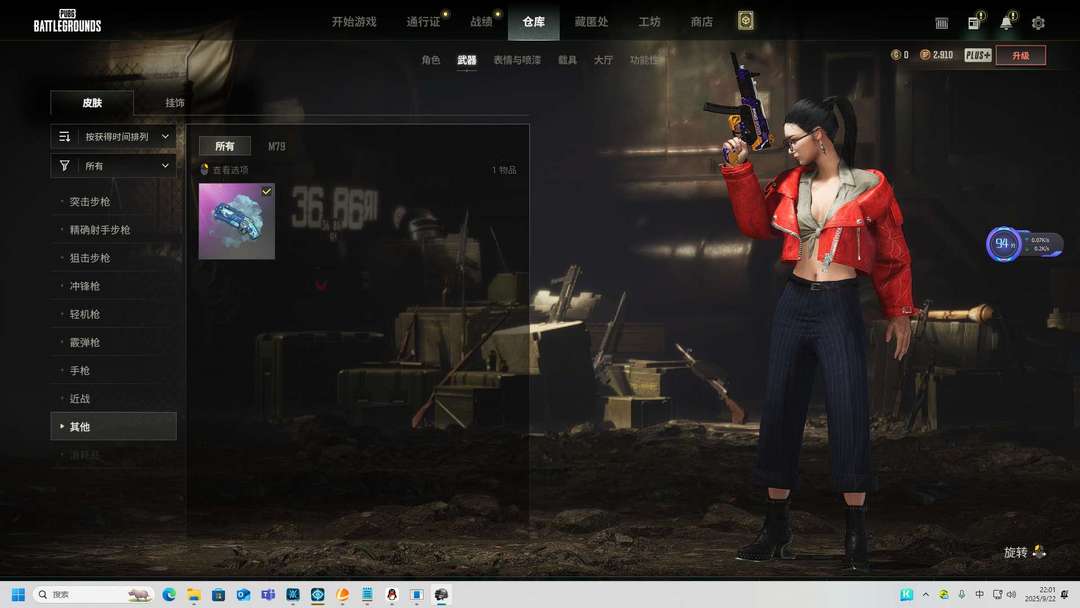Select the 所有 weapon filter tab
Viewport: 1080px width, 608px height.
tap(225, 146)
